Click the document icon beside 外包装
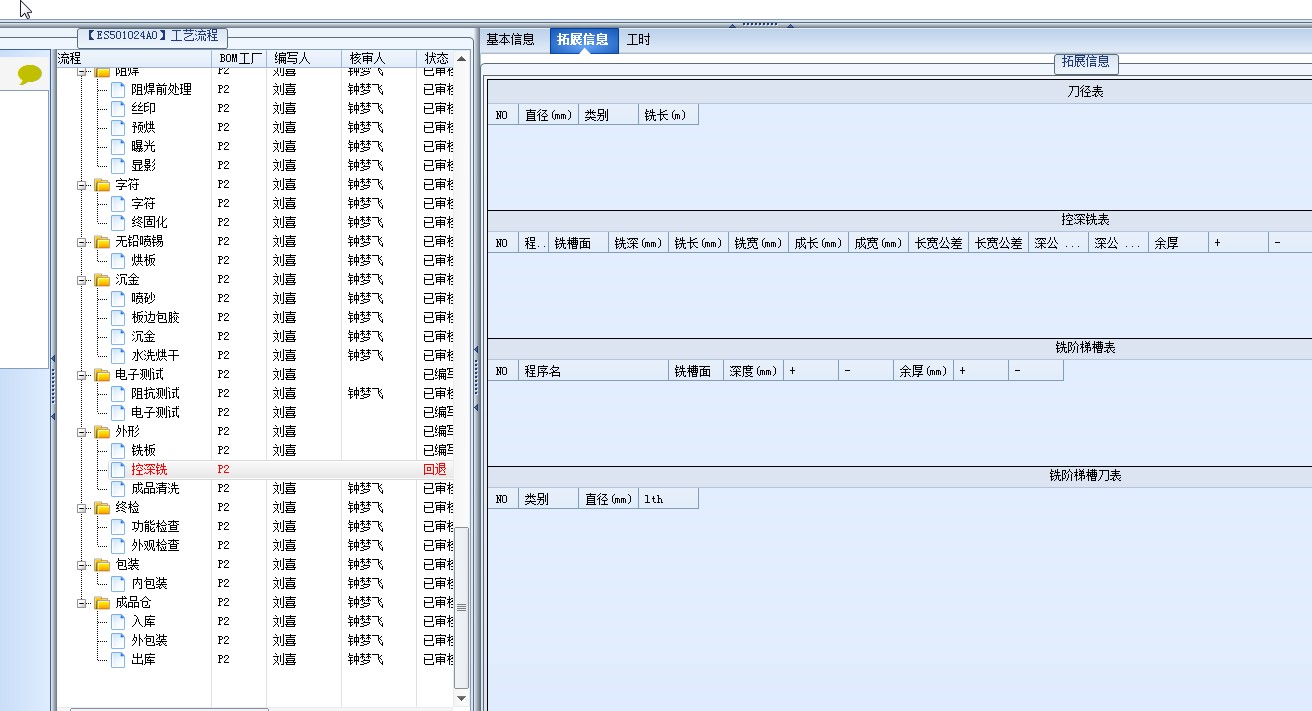1312x711 pixels. pos(118,640)
